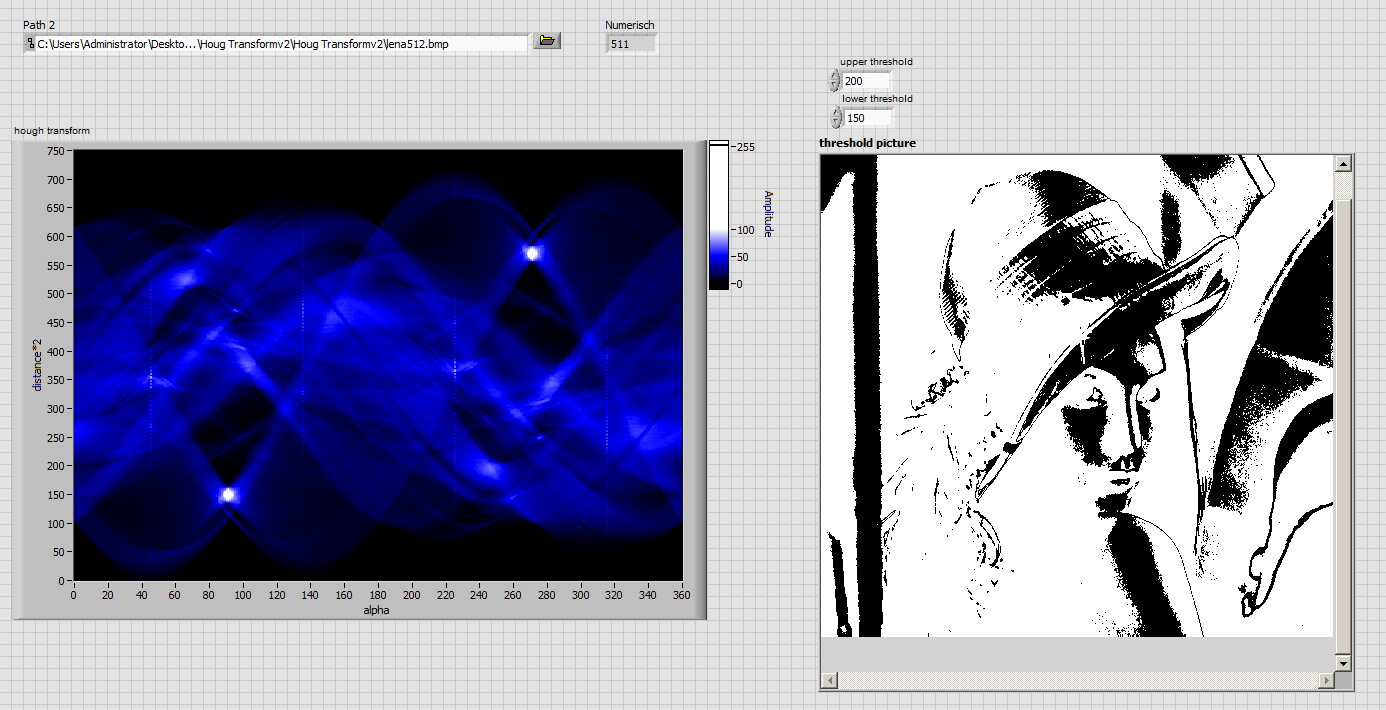Click the 750 value on the y-axis
This screenshot has width=1386, height=710.
coord(55,151)
